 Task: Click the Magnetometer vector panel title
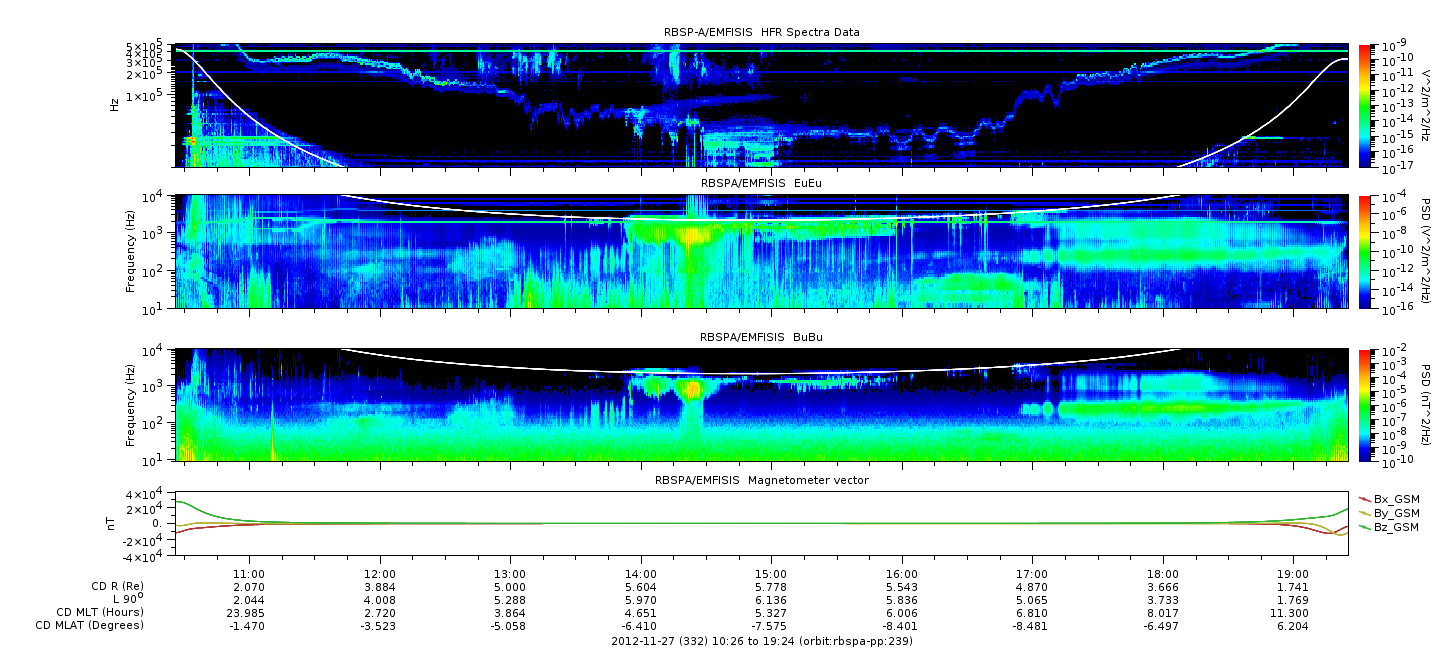[761, 480]
